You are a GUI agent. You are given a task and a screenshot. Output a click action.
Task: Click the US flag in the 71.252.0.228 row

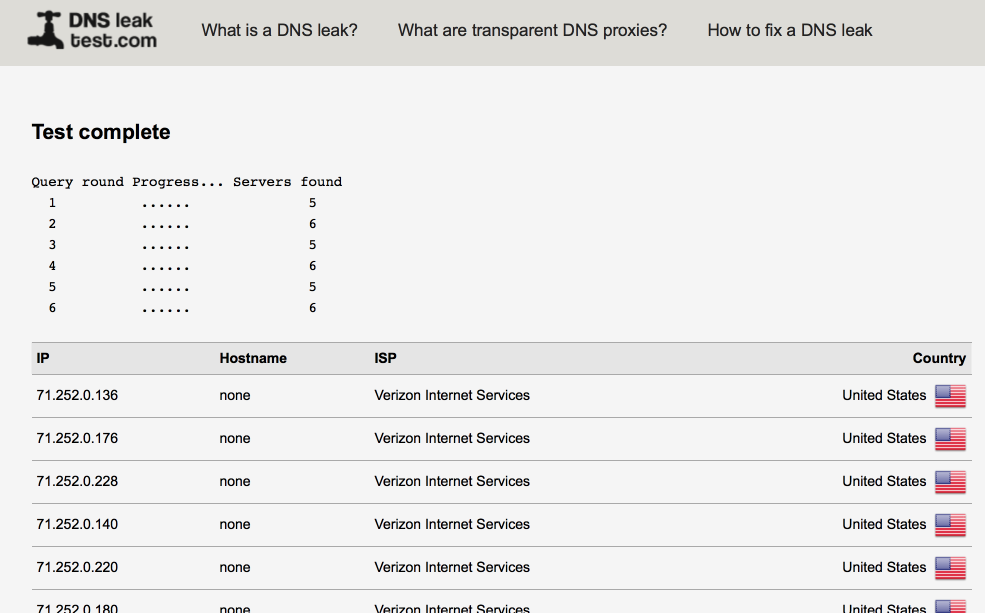[x=950, y=482]
